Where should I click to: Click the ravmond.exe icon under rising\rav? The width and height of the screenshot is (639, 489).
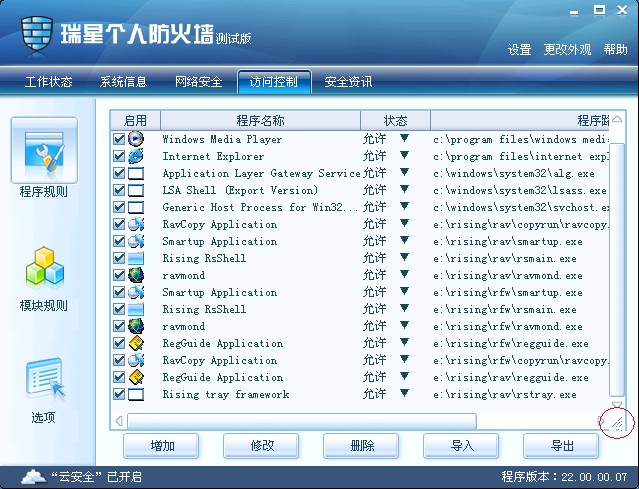(x=136, y=275)
